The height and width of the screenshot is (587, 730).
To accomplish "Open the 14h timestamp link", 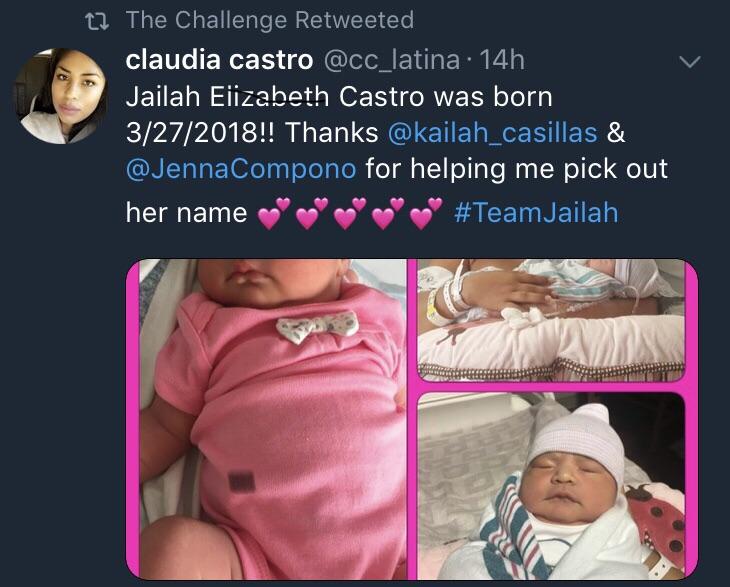I will (501, 61).
